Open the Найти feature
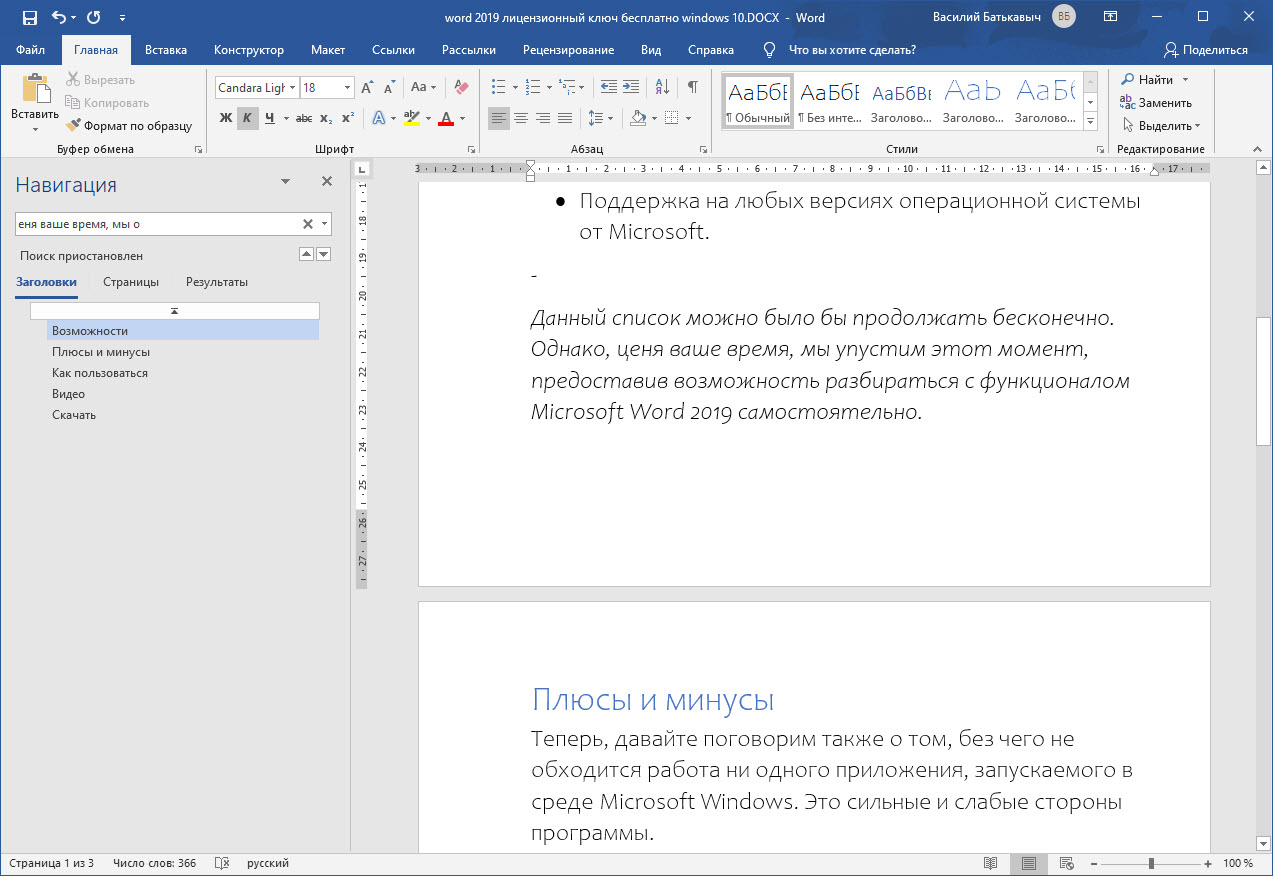This screenshot has height=876, width=1273. (x=1151, y=79)
